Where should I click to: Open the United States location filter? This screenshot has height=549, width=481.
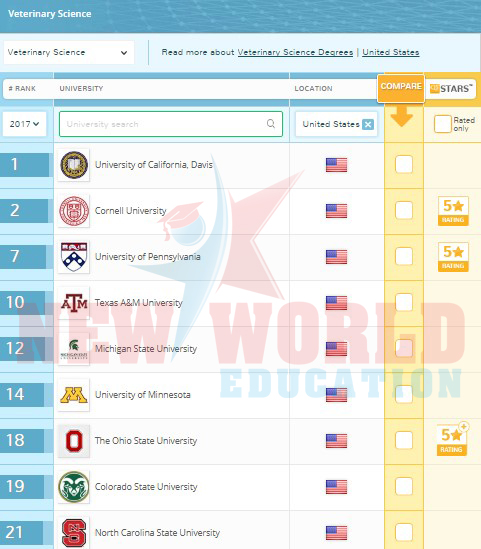point(336,124)
